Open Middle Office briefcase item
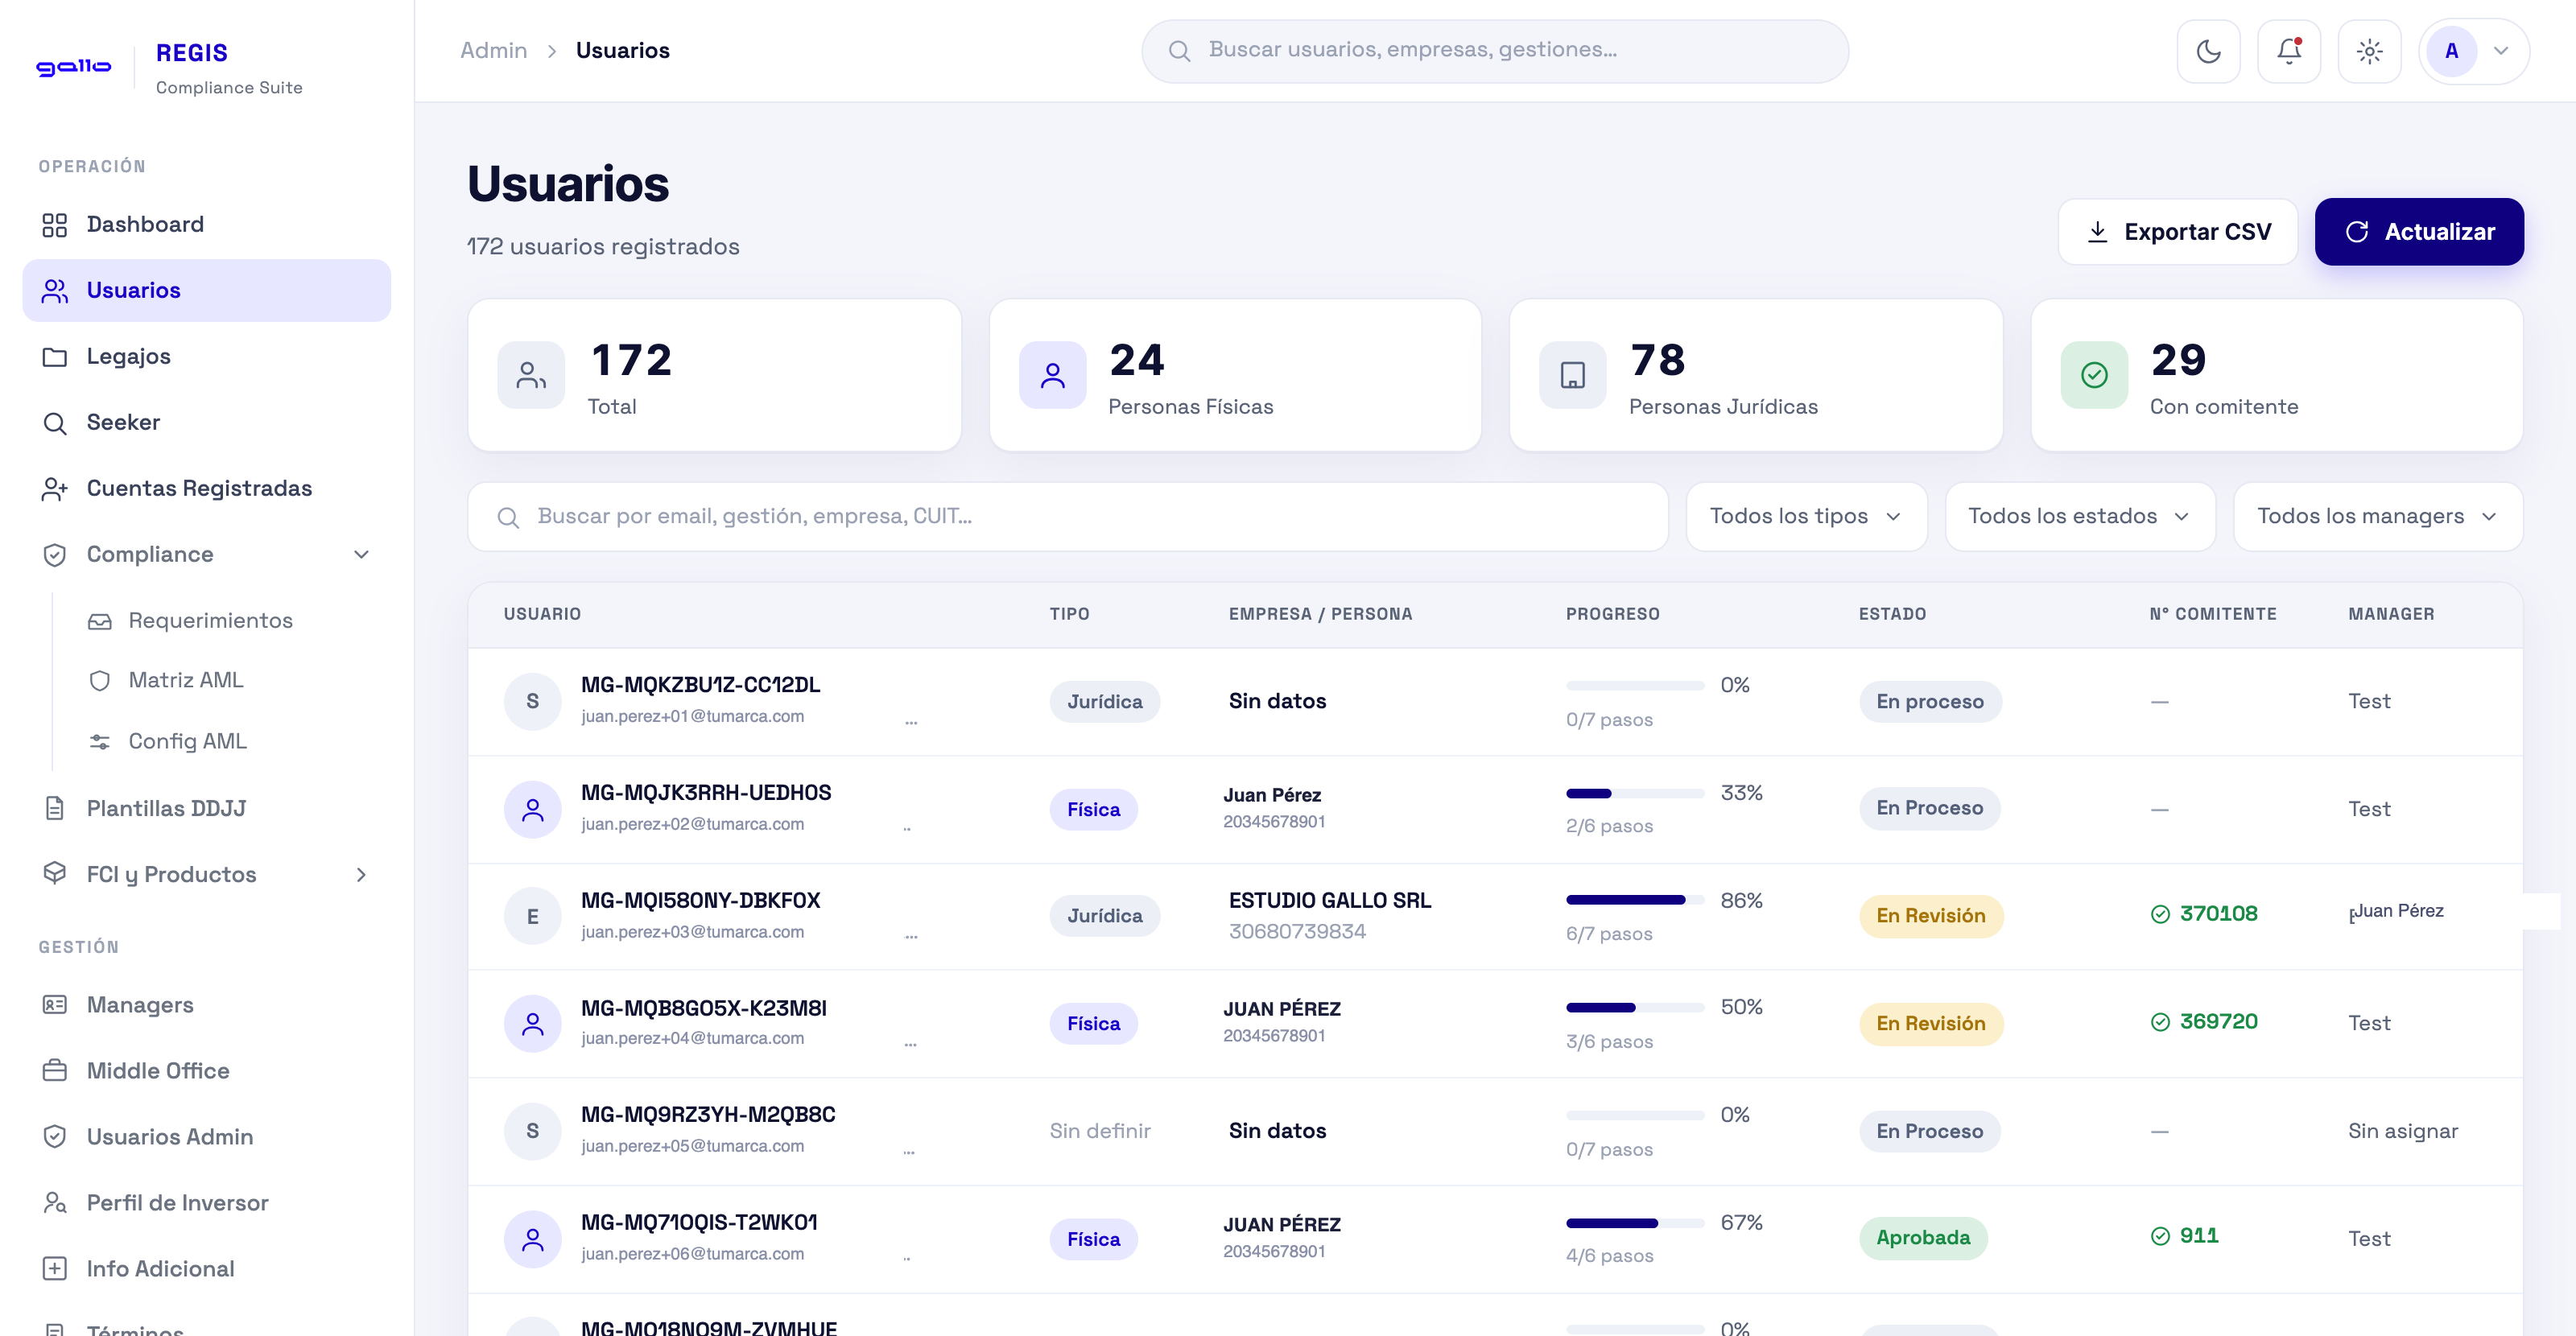Screen dimensions: 2576x1336 tap(206, 1071)
